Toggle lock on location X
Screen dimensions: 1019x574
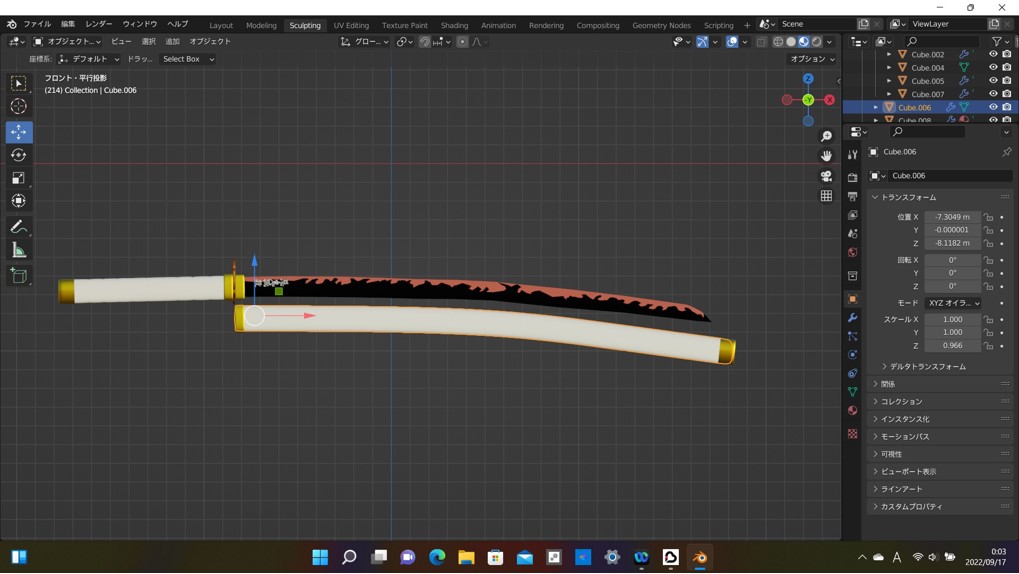tap(988, 217)
